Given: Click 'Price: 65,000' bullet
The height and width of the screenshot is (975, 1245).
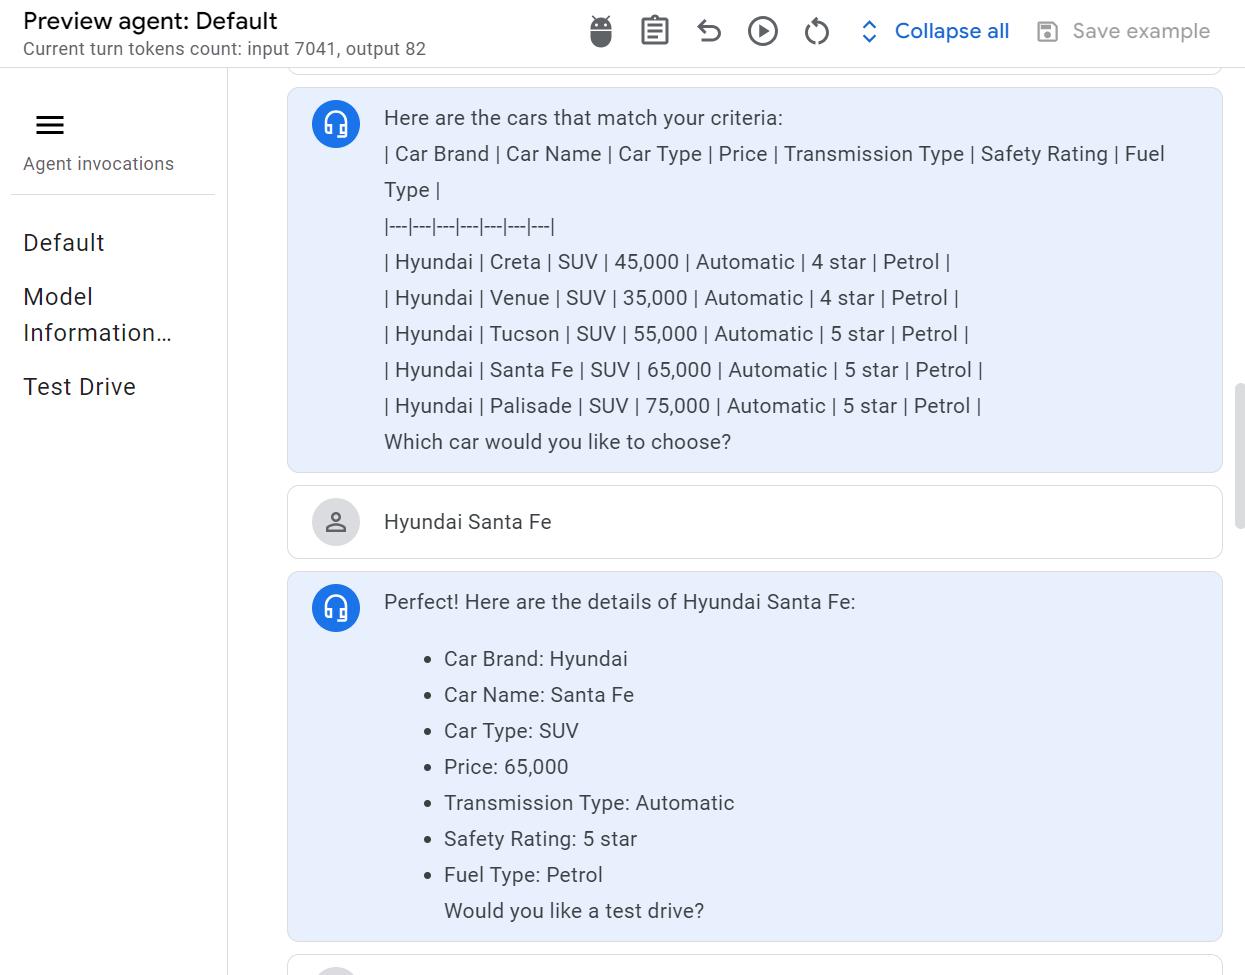Looking at the screenshot, I should [506, 767].
